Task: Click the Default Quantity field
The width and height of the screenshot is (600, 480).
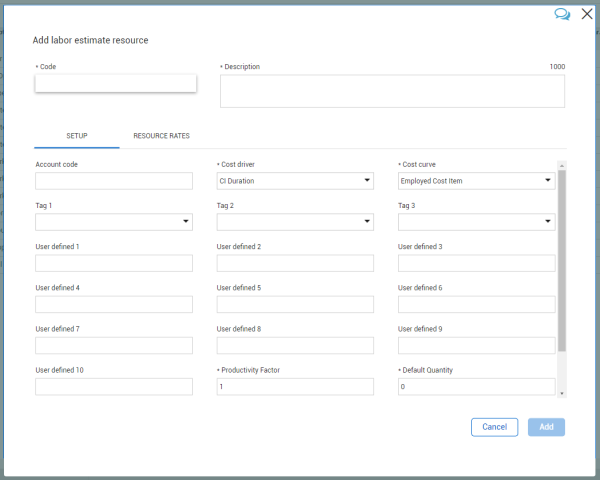Action: [476, 387]
